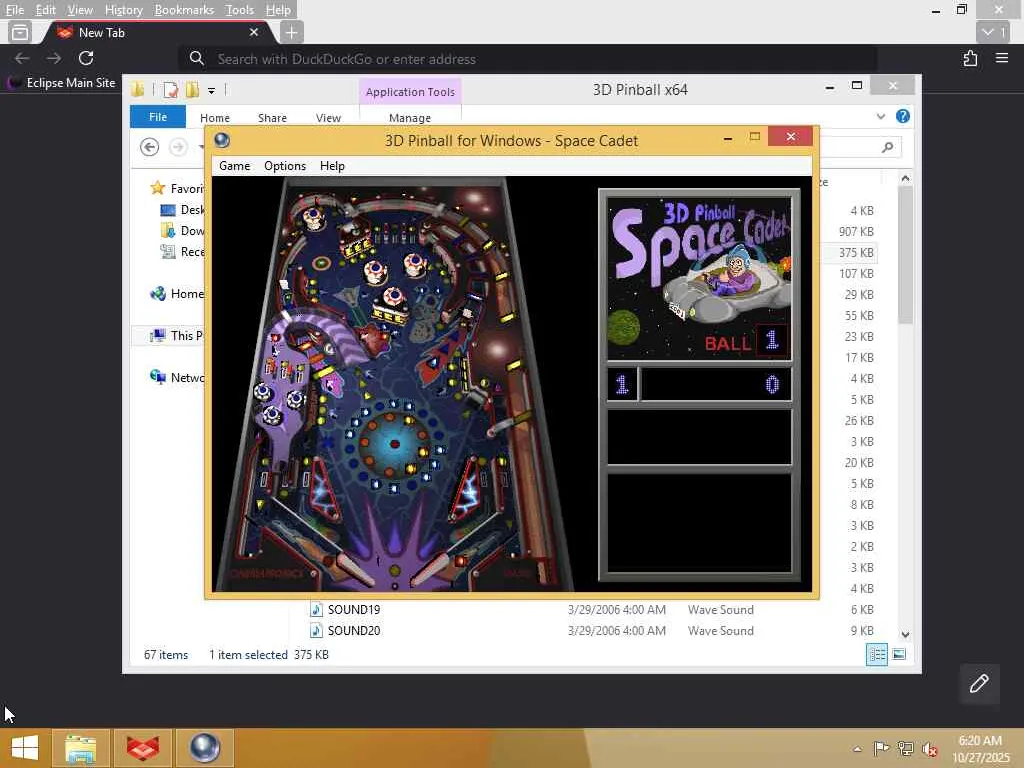Viewport: 1024px width, 768px height.
Task: Click Explorer help question mark icon
Action: pos(903,116)
